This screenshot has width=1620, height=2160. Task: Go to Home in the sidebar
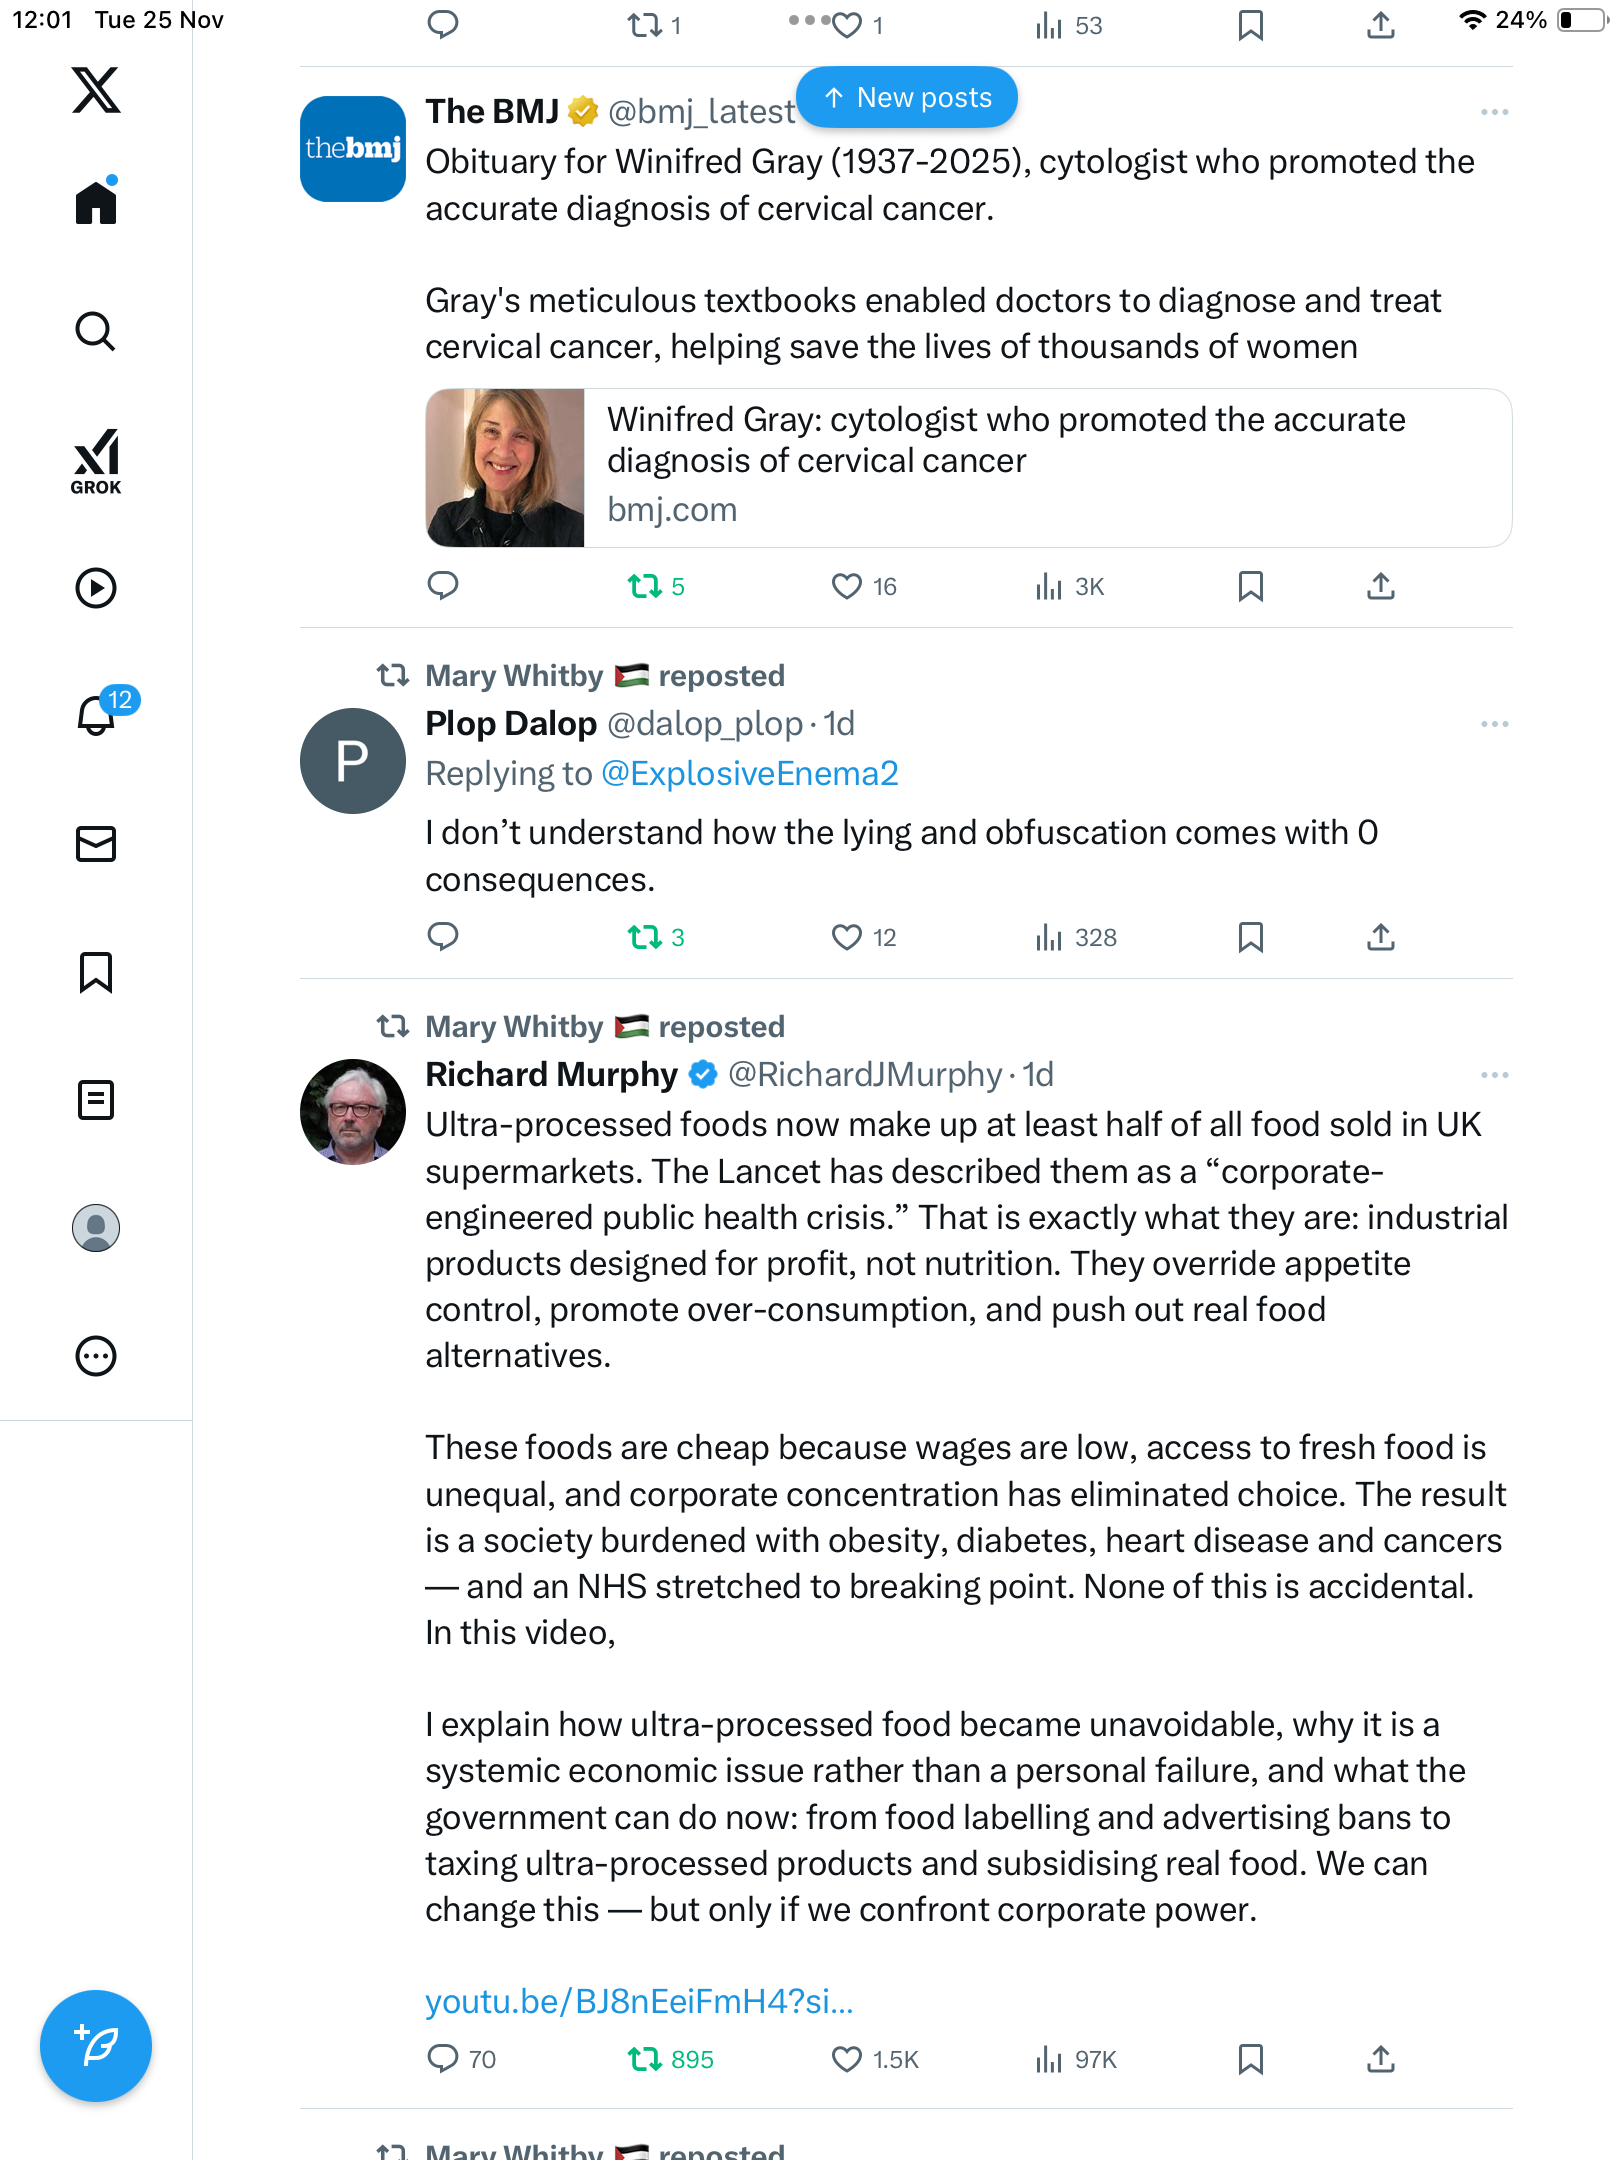click(x=96, y=204)
